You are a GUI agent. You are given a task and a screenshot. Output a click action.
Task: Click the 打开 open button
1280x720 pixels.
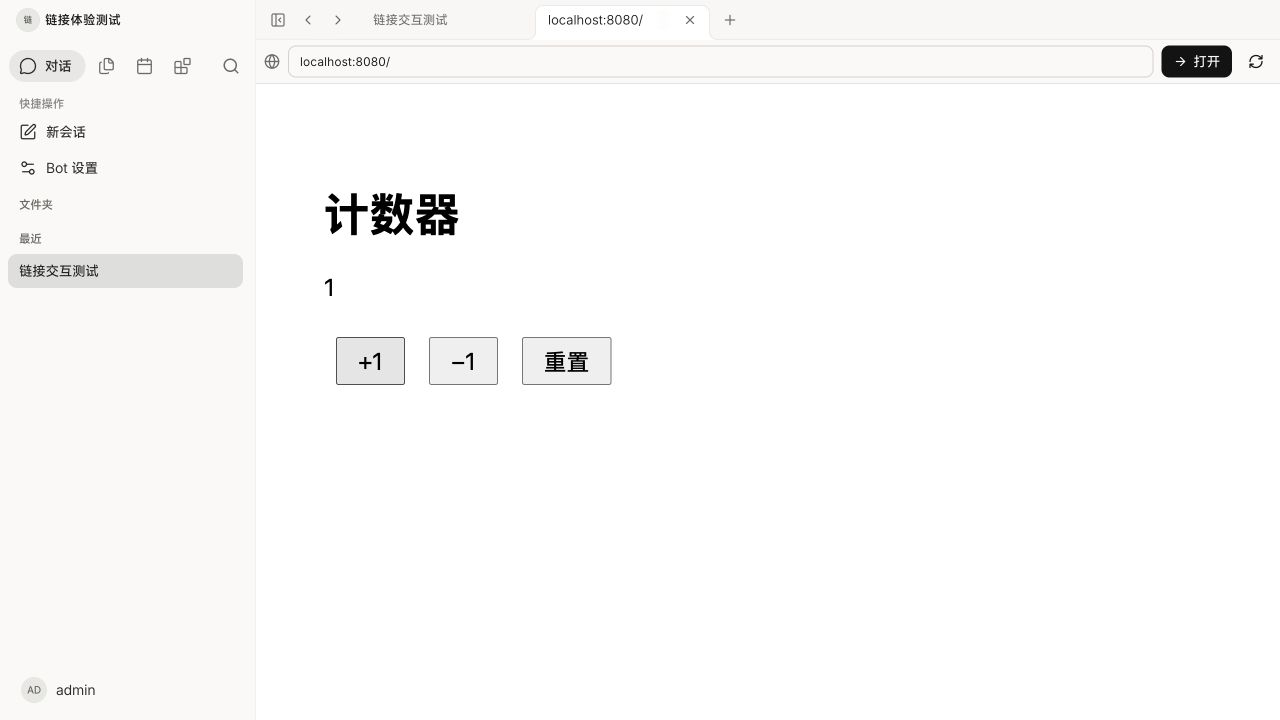click(x=1196, y=62)
